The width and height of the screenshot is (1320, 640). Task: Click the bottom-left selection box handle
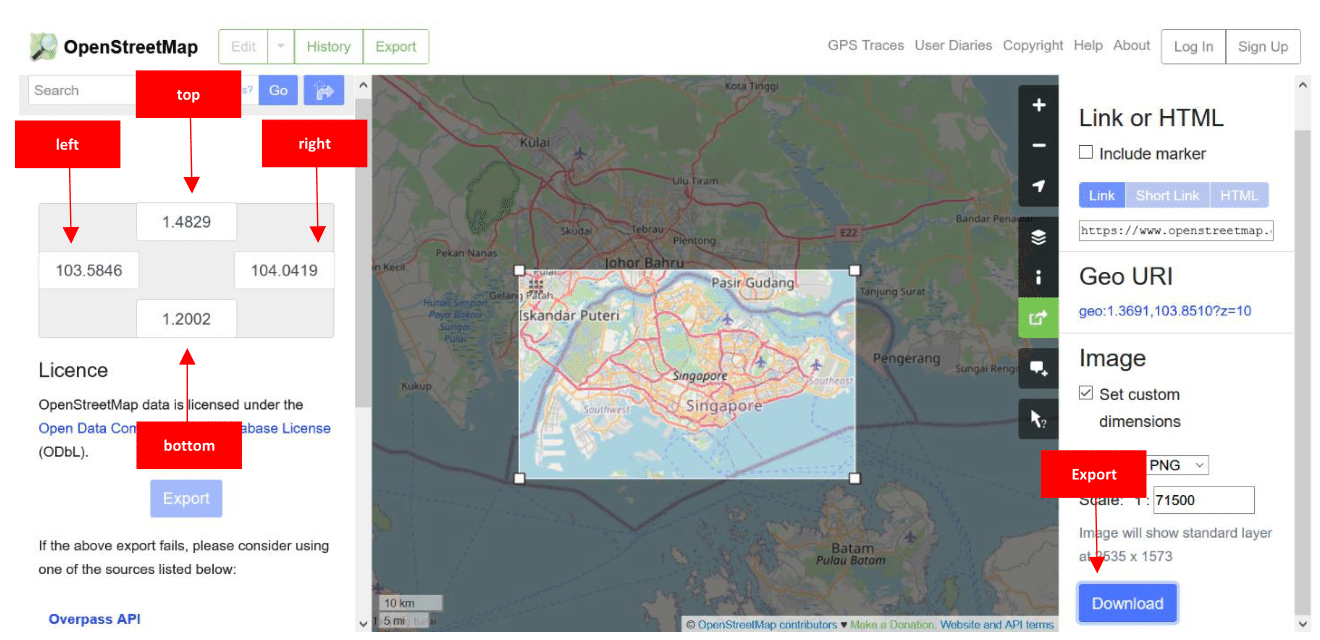pyautogui.click(x=519, y=479)
